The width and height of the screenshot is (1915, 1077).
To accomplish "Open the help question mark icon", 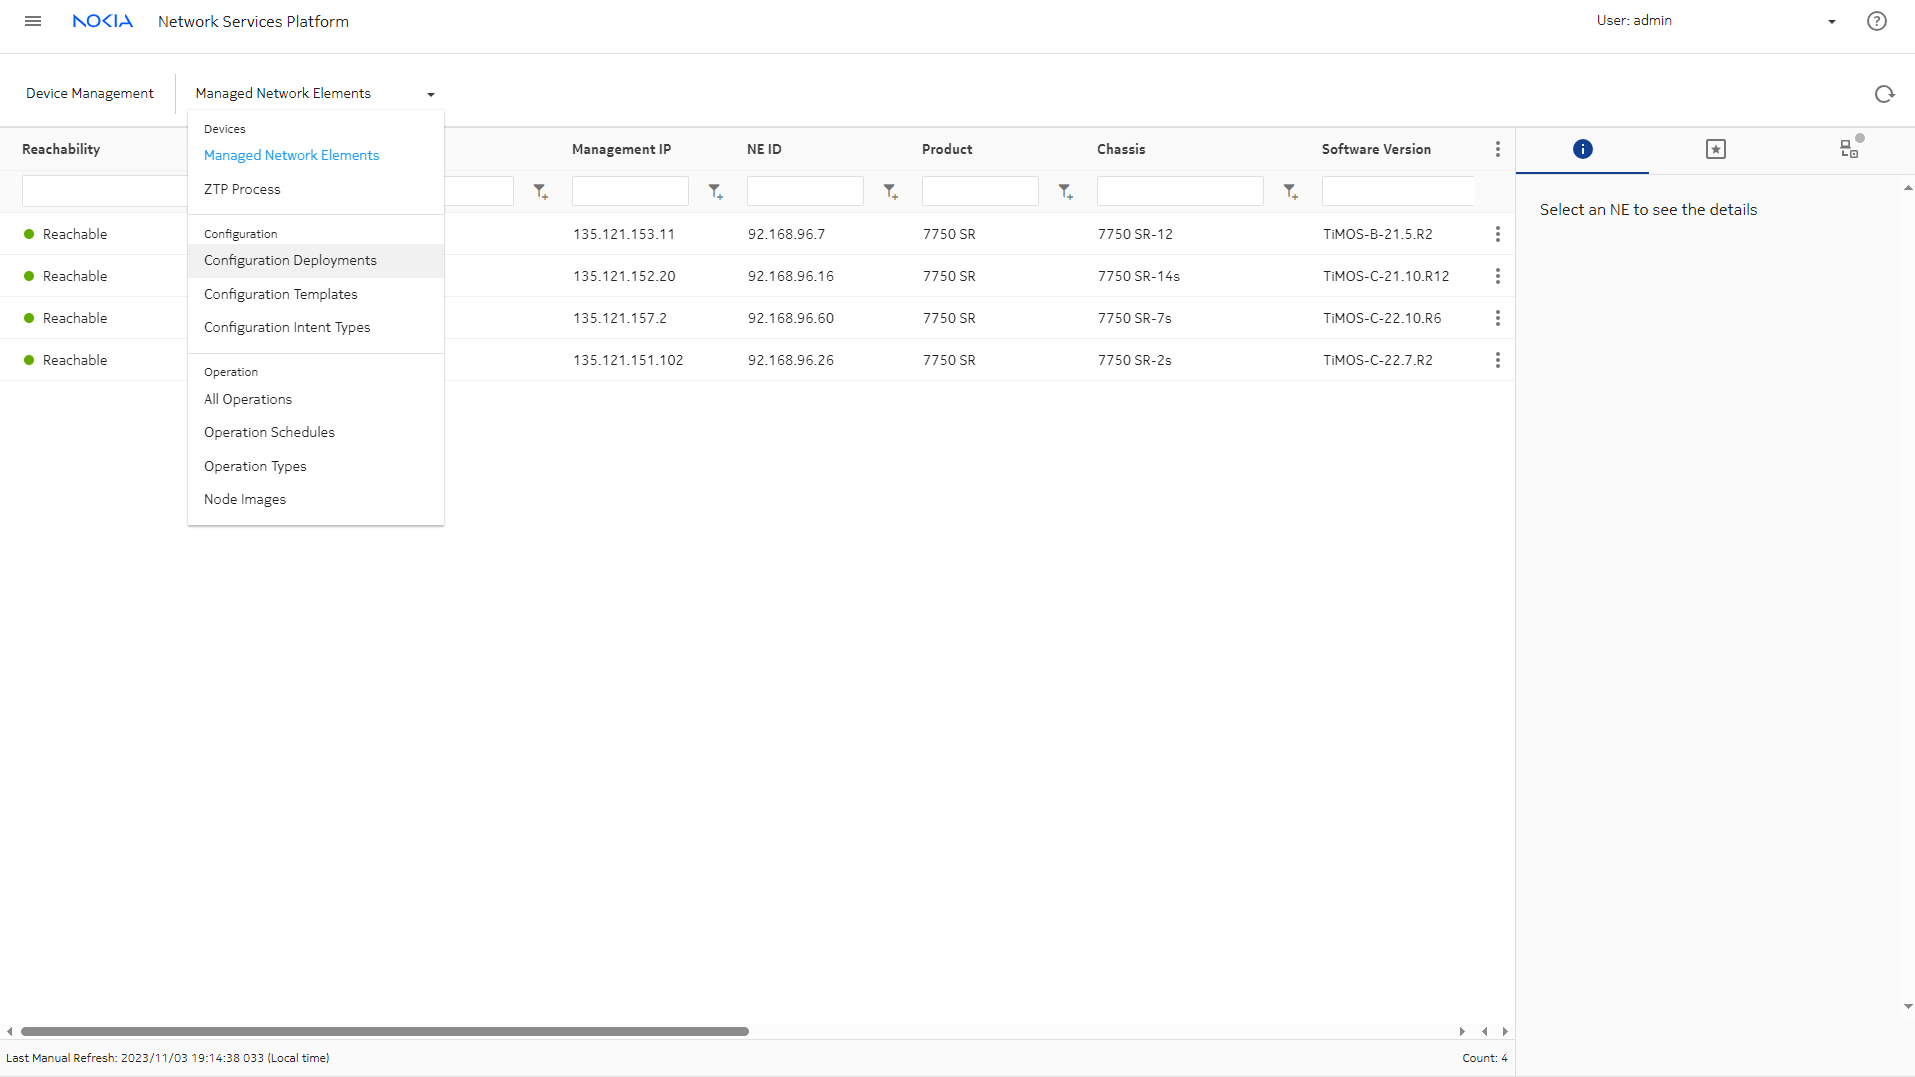I will pos(1876,21).
